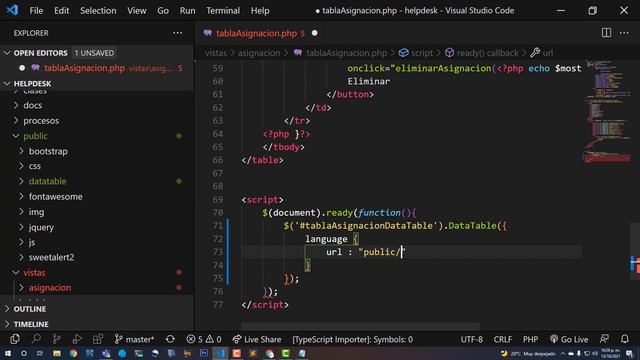Viewport: 640px width, 360px height.
Task: Click script breadcrumb segment
Action: 416,53
